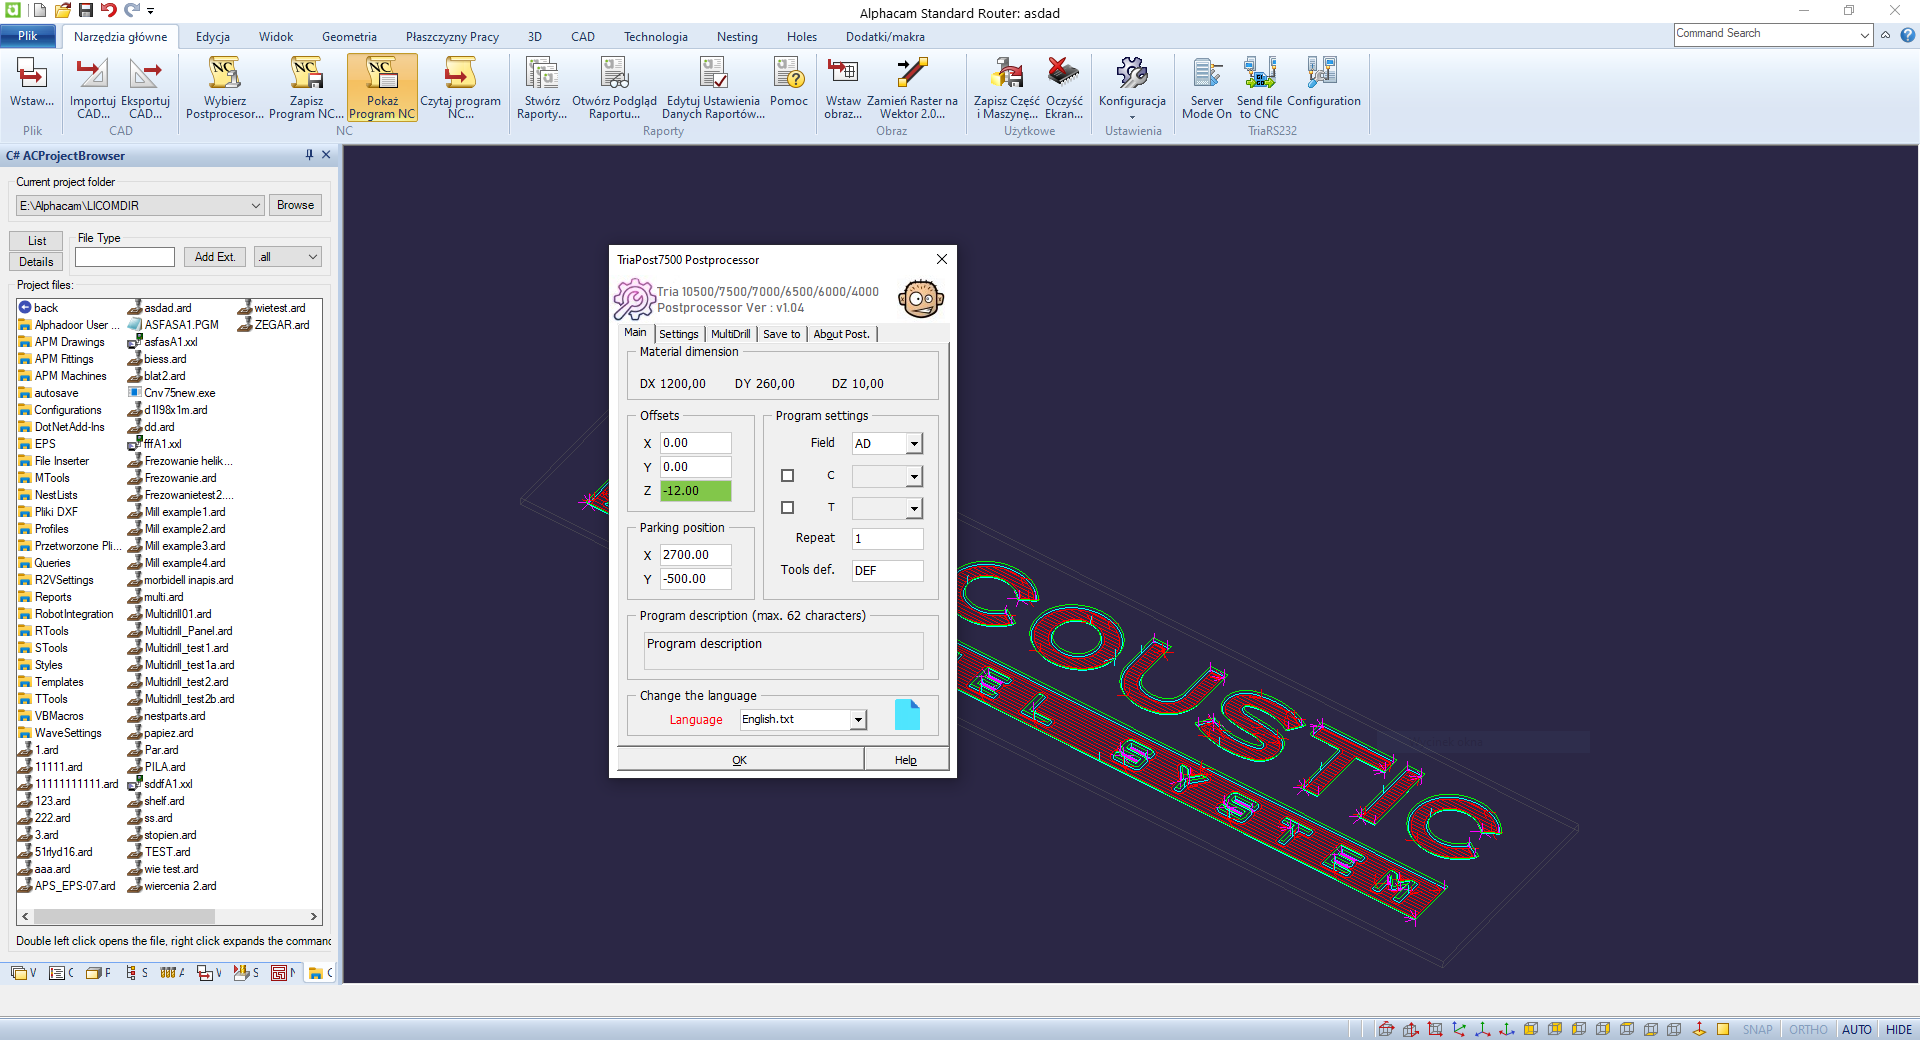Click the Browse button
This screenshot has width=1920, height=1040.
click(x=295, y=205)
